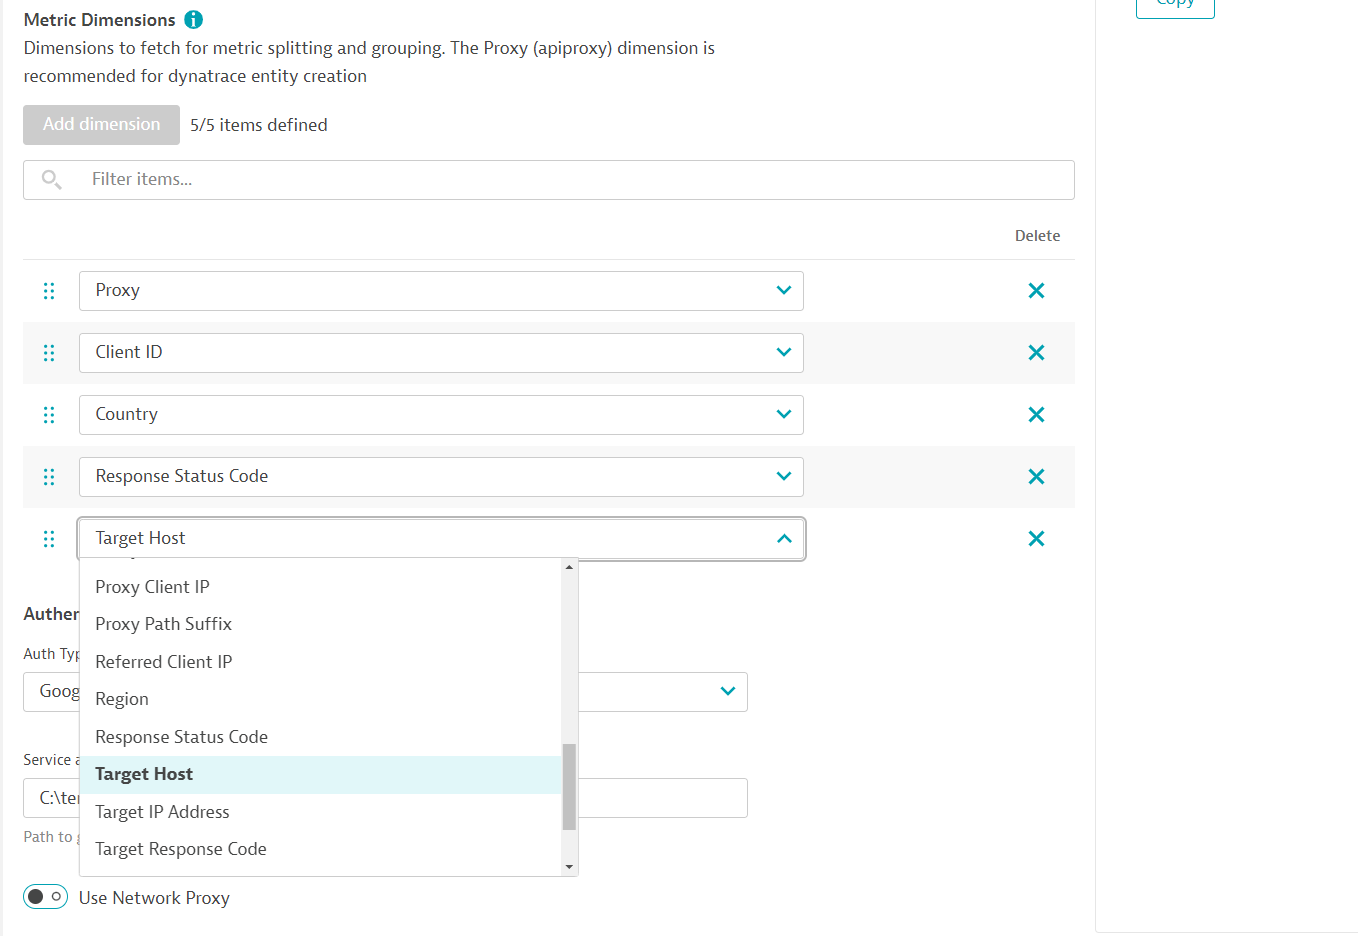Click the Delete column header

1037,236
